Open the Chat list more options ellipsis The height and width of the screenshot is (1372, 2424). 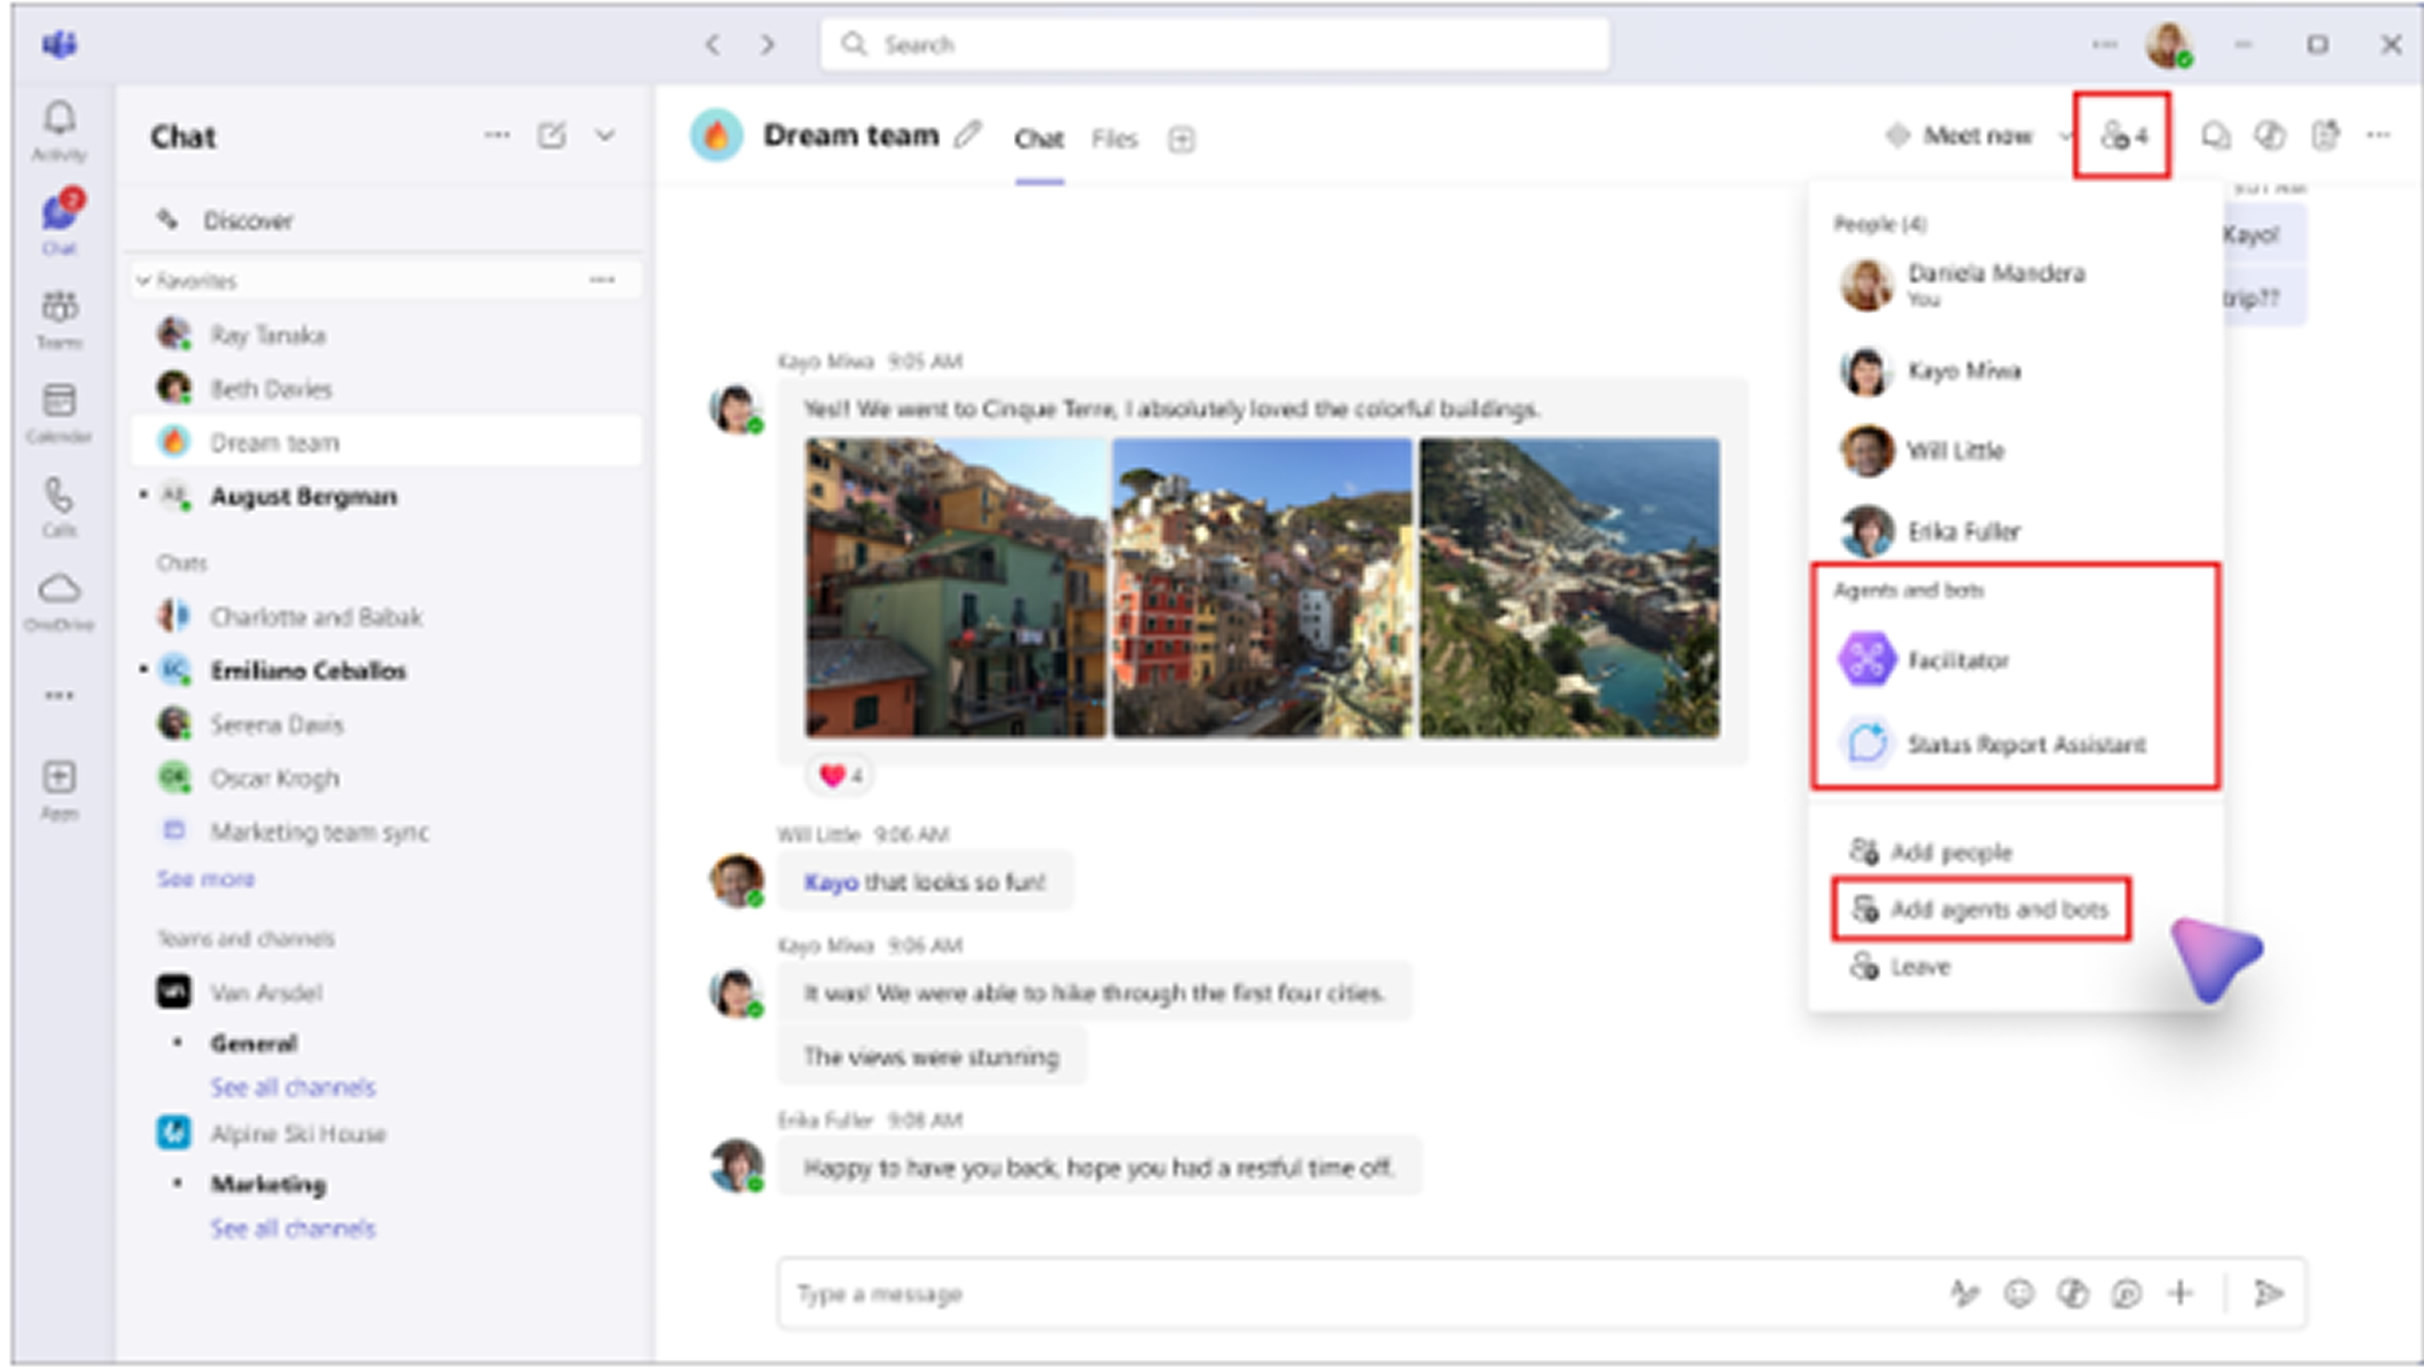coord(497,135)
